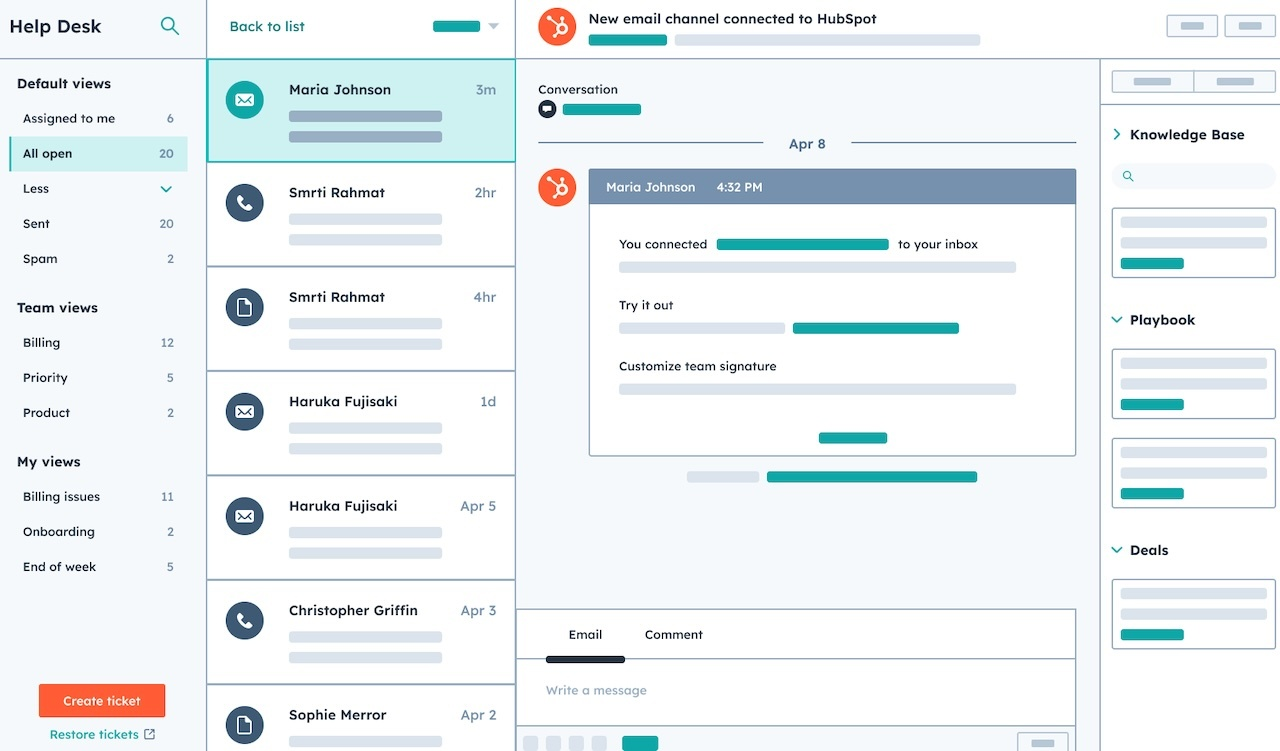Open the Knowledge Base search field magnifier

pos(1127,176)
